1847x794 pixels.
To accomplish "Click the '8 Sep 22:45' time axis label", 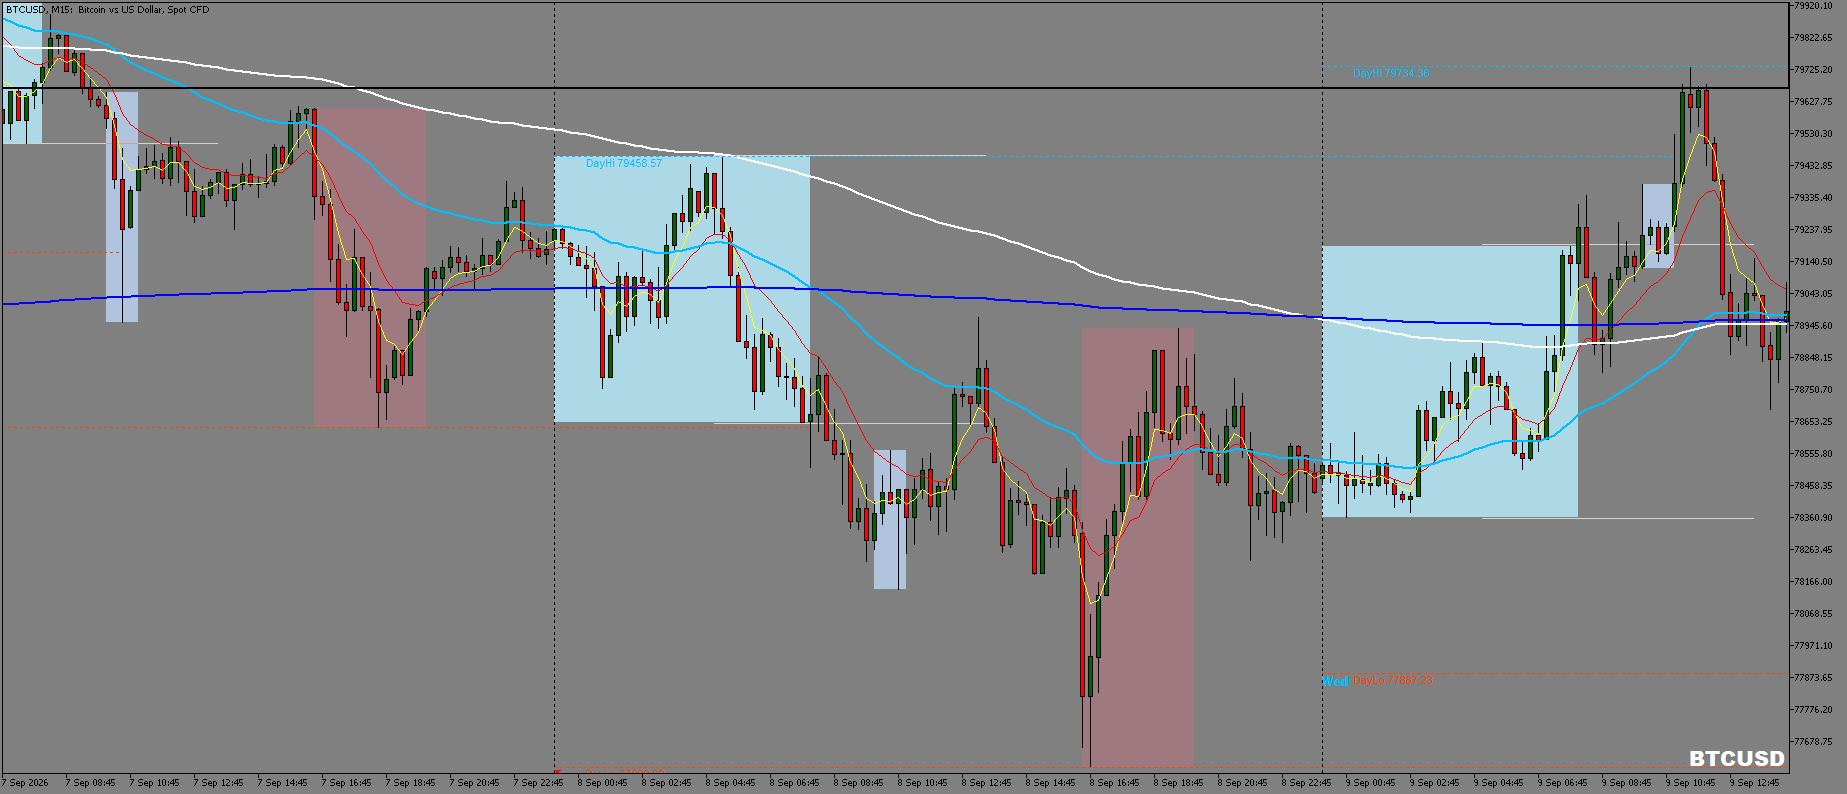I will (1306, 783).
